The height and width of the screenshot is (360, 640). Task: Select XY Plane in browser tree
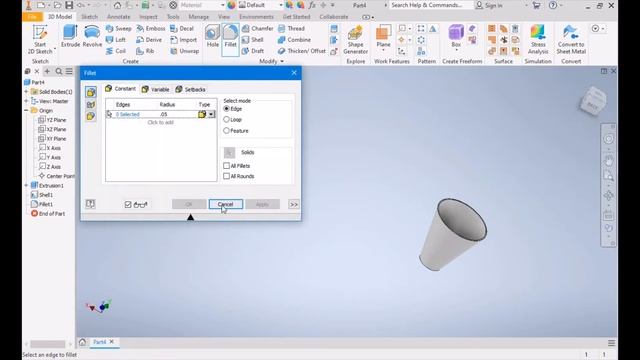(x=52, y=139)
